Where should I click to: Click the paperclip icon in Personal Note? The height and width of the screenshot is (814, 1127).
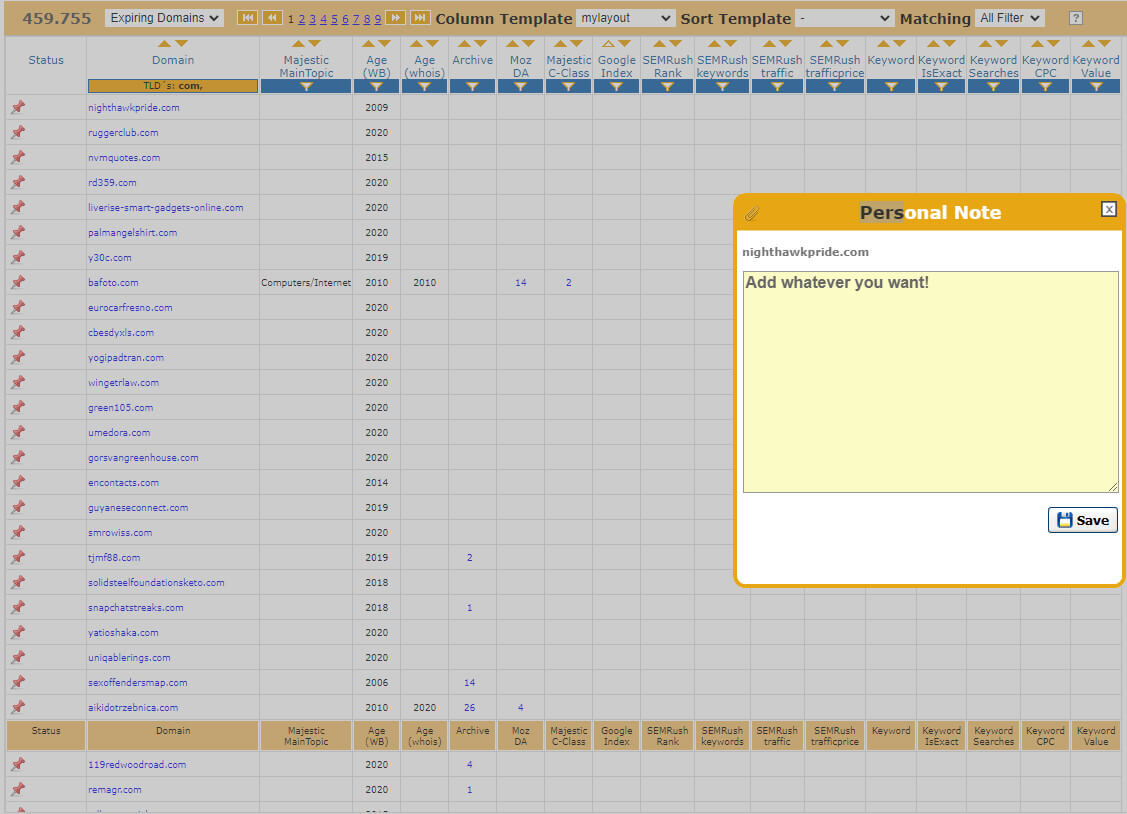[753, 212]
